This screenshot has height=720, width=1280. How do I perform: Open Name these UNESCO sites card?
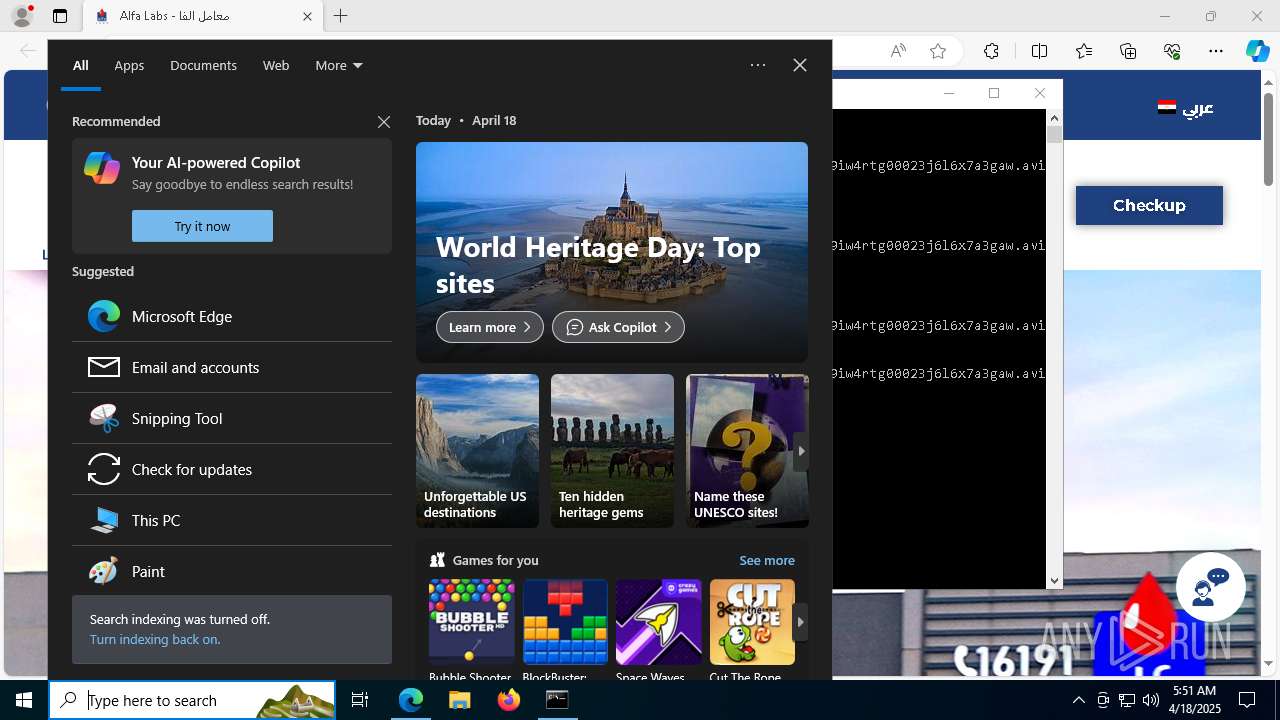click(x=747, y=451)
